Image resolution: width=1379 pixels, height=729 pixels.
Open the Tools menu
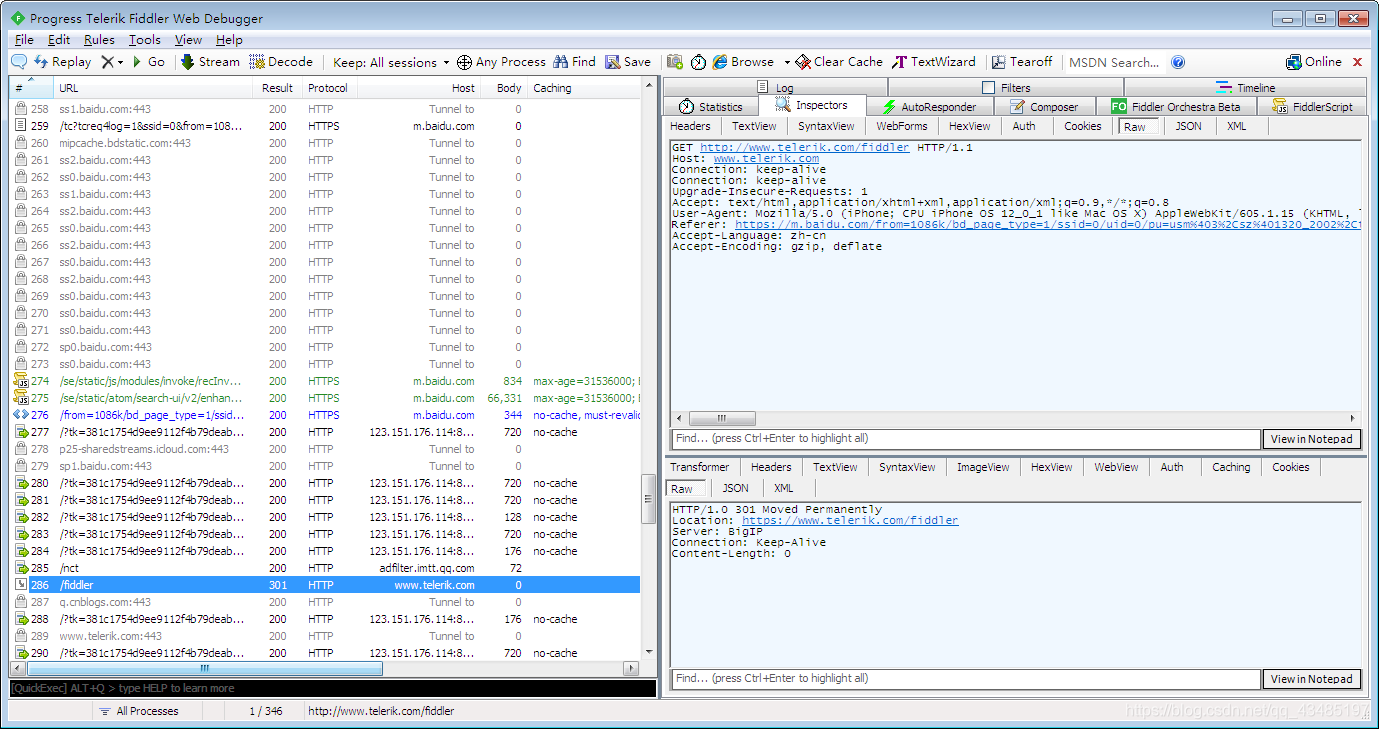pos(145,40)
